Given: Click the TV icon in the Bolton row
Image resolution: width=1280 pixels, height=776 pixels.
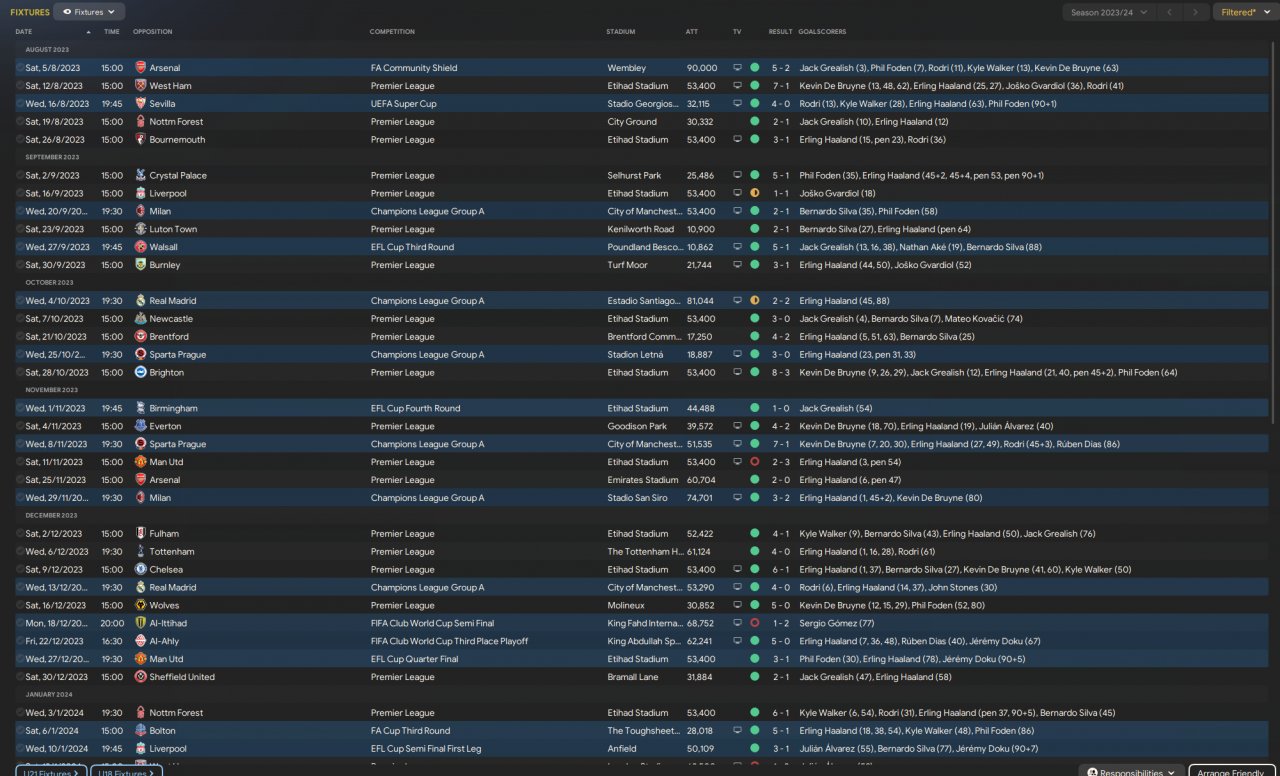Looking at the screenshot, I should click(x=738, y=731).
